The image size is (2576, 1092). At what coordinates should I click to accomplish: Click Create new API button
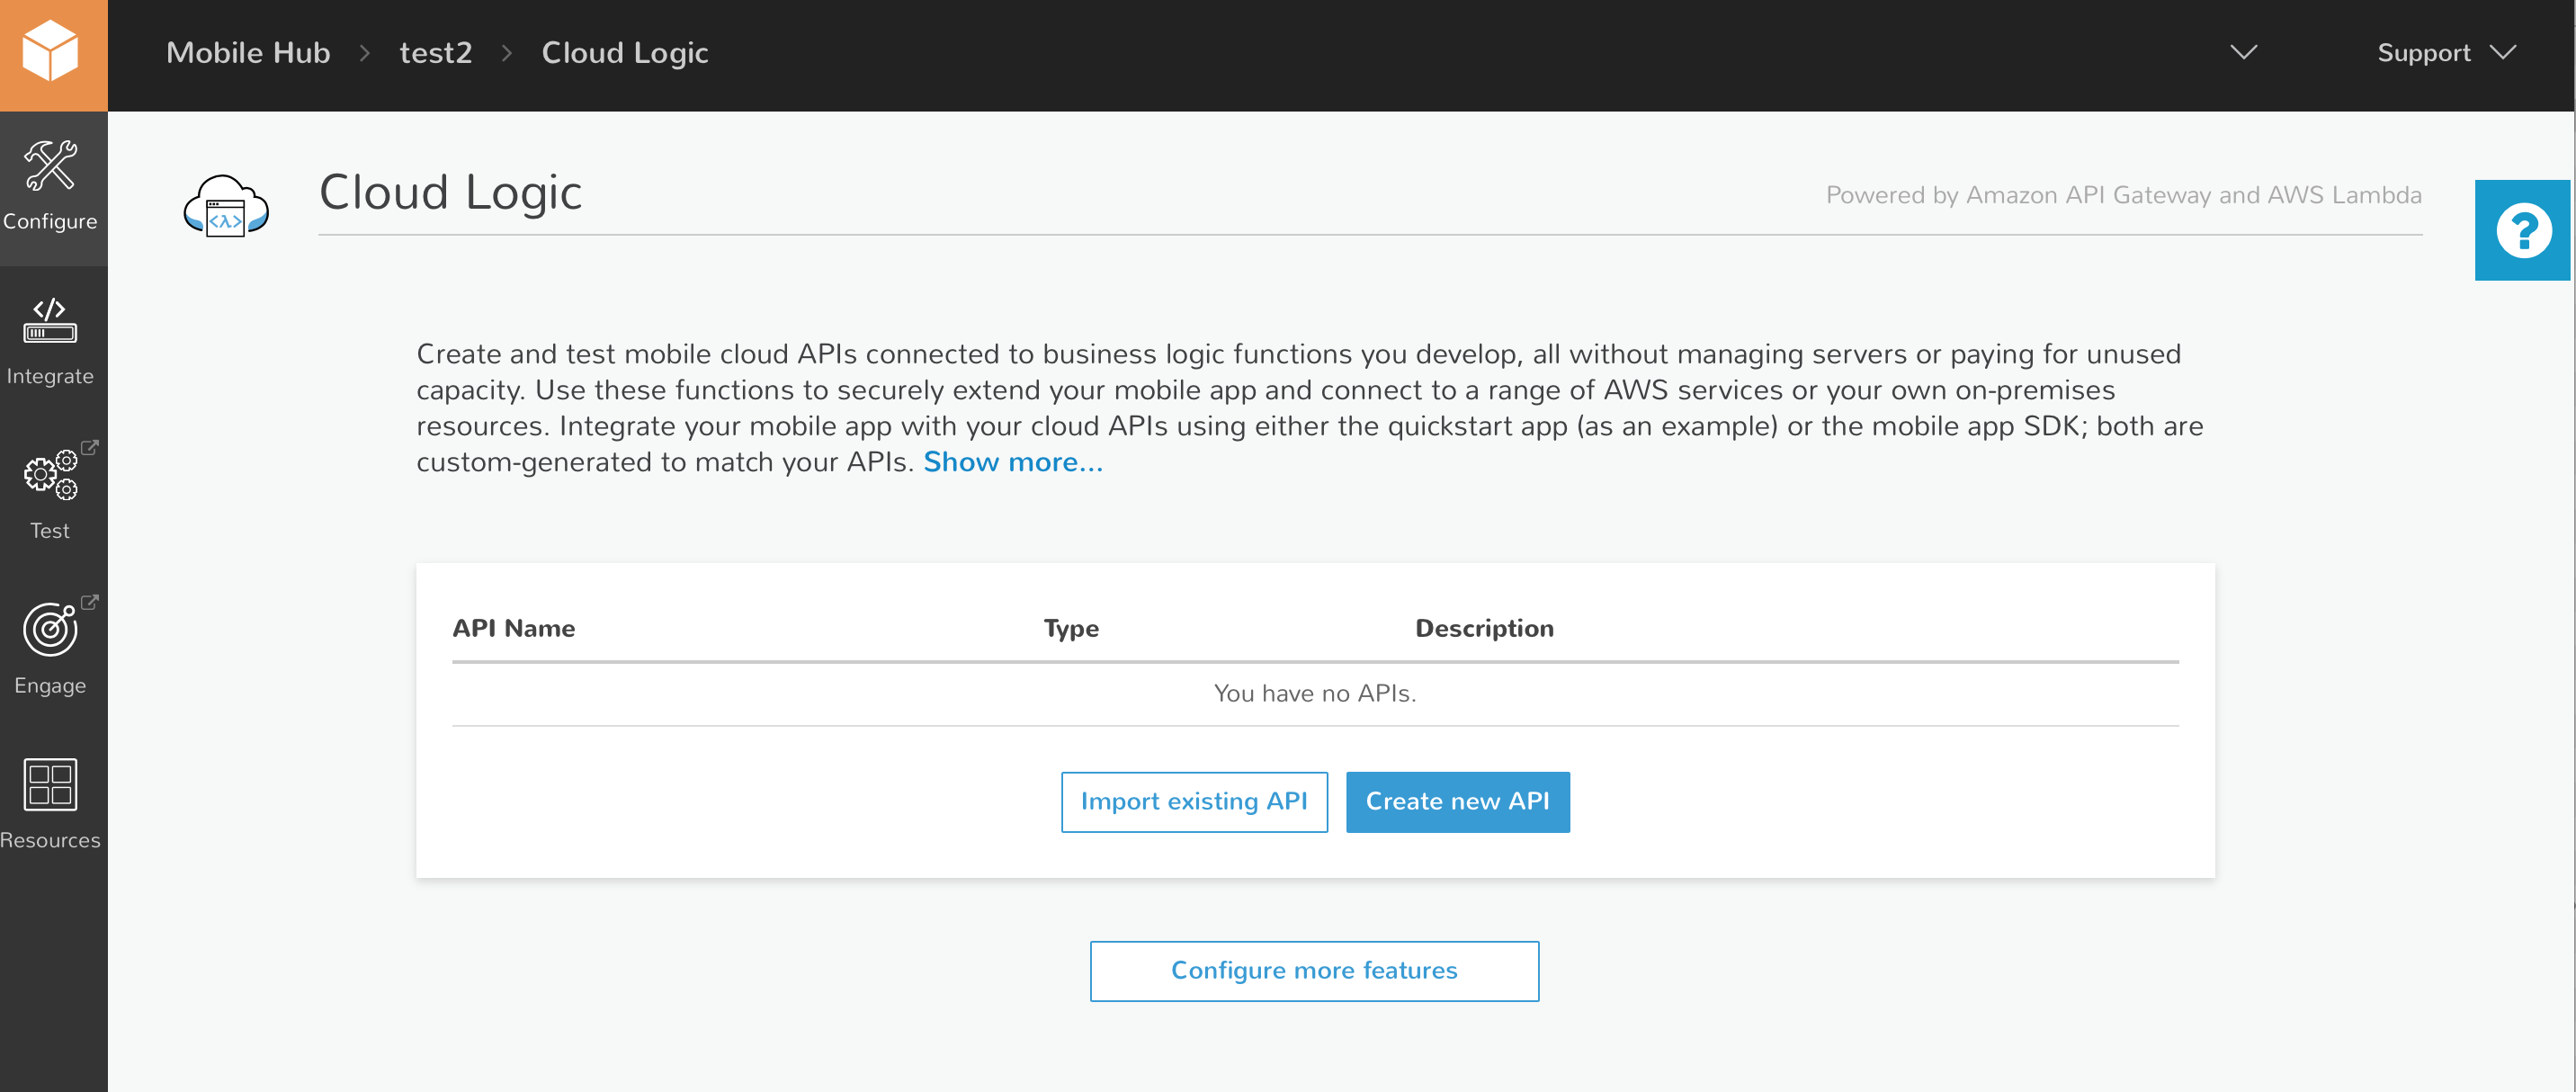[1457, 802]
